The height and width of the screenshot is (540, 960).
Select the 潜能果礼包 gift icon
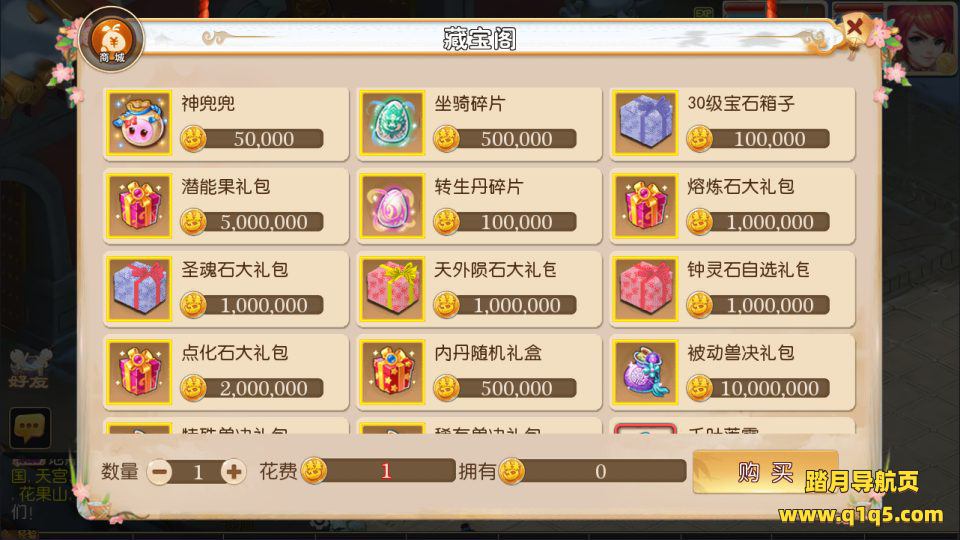point(140,206)
